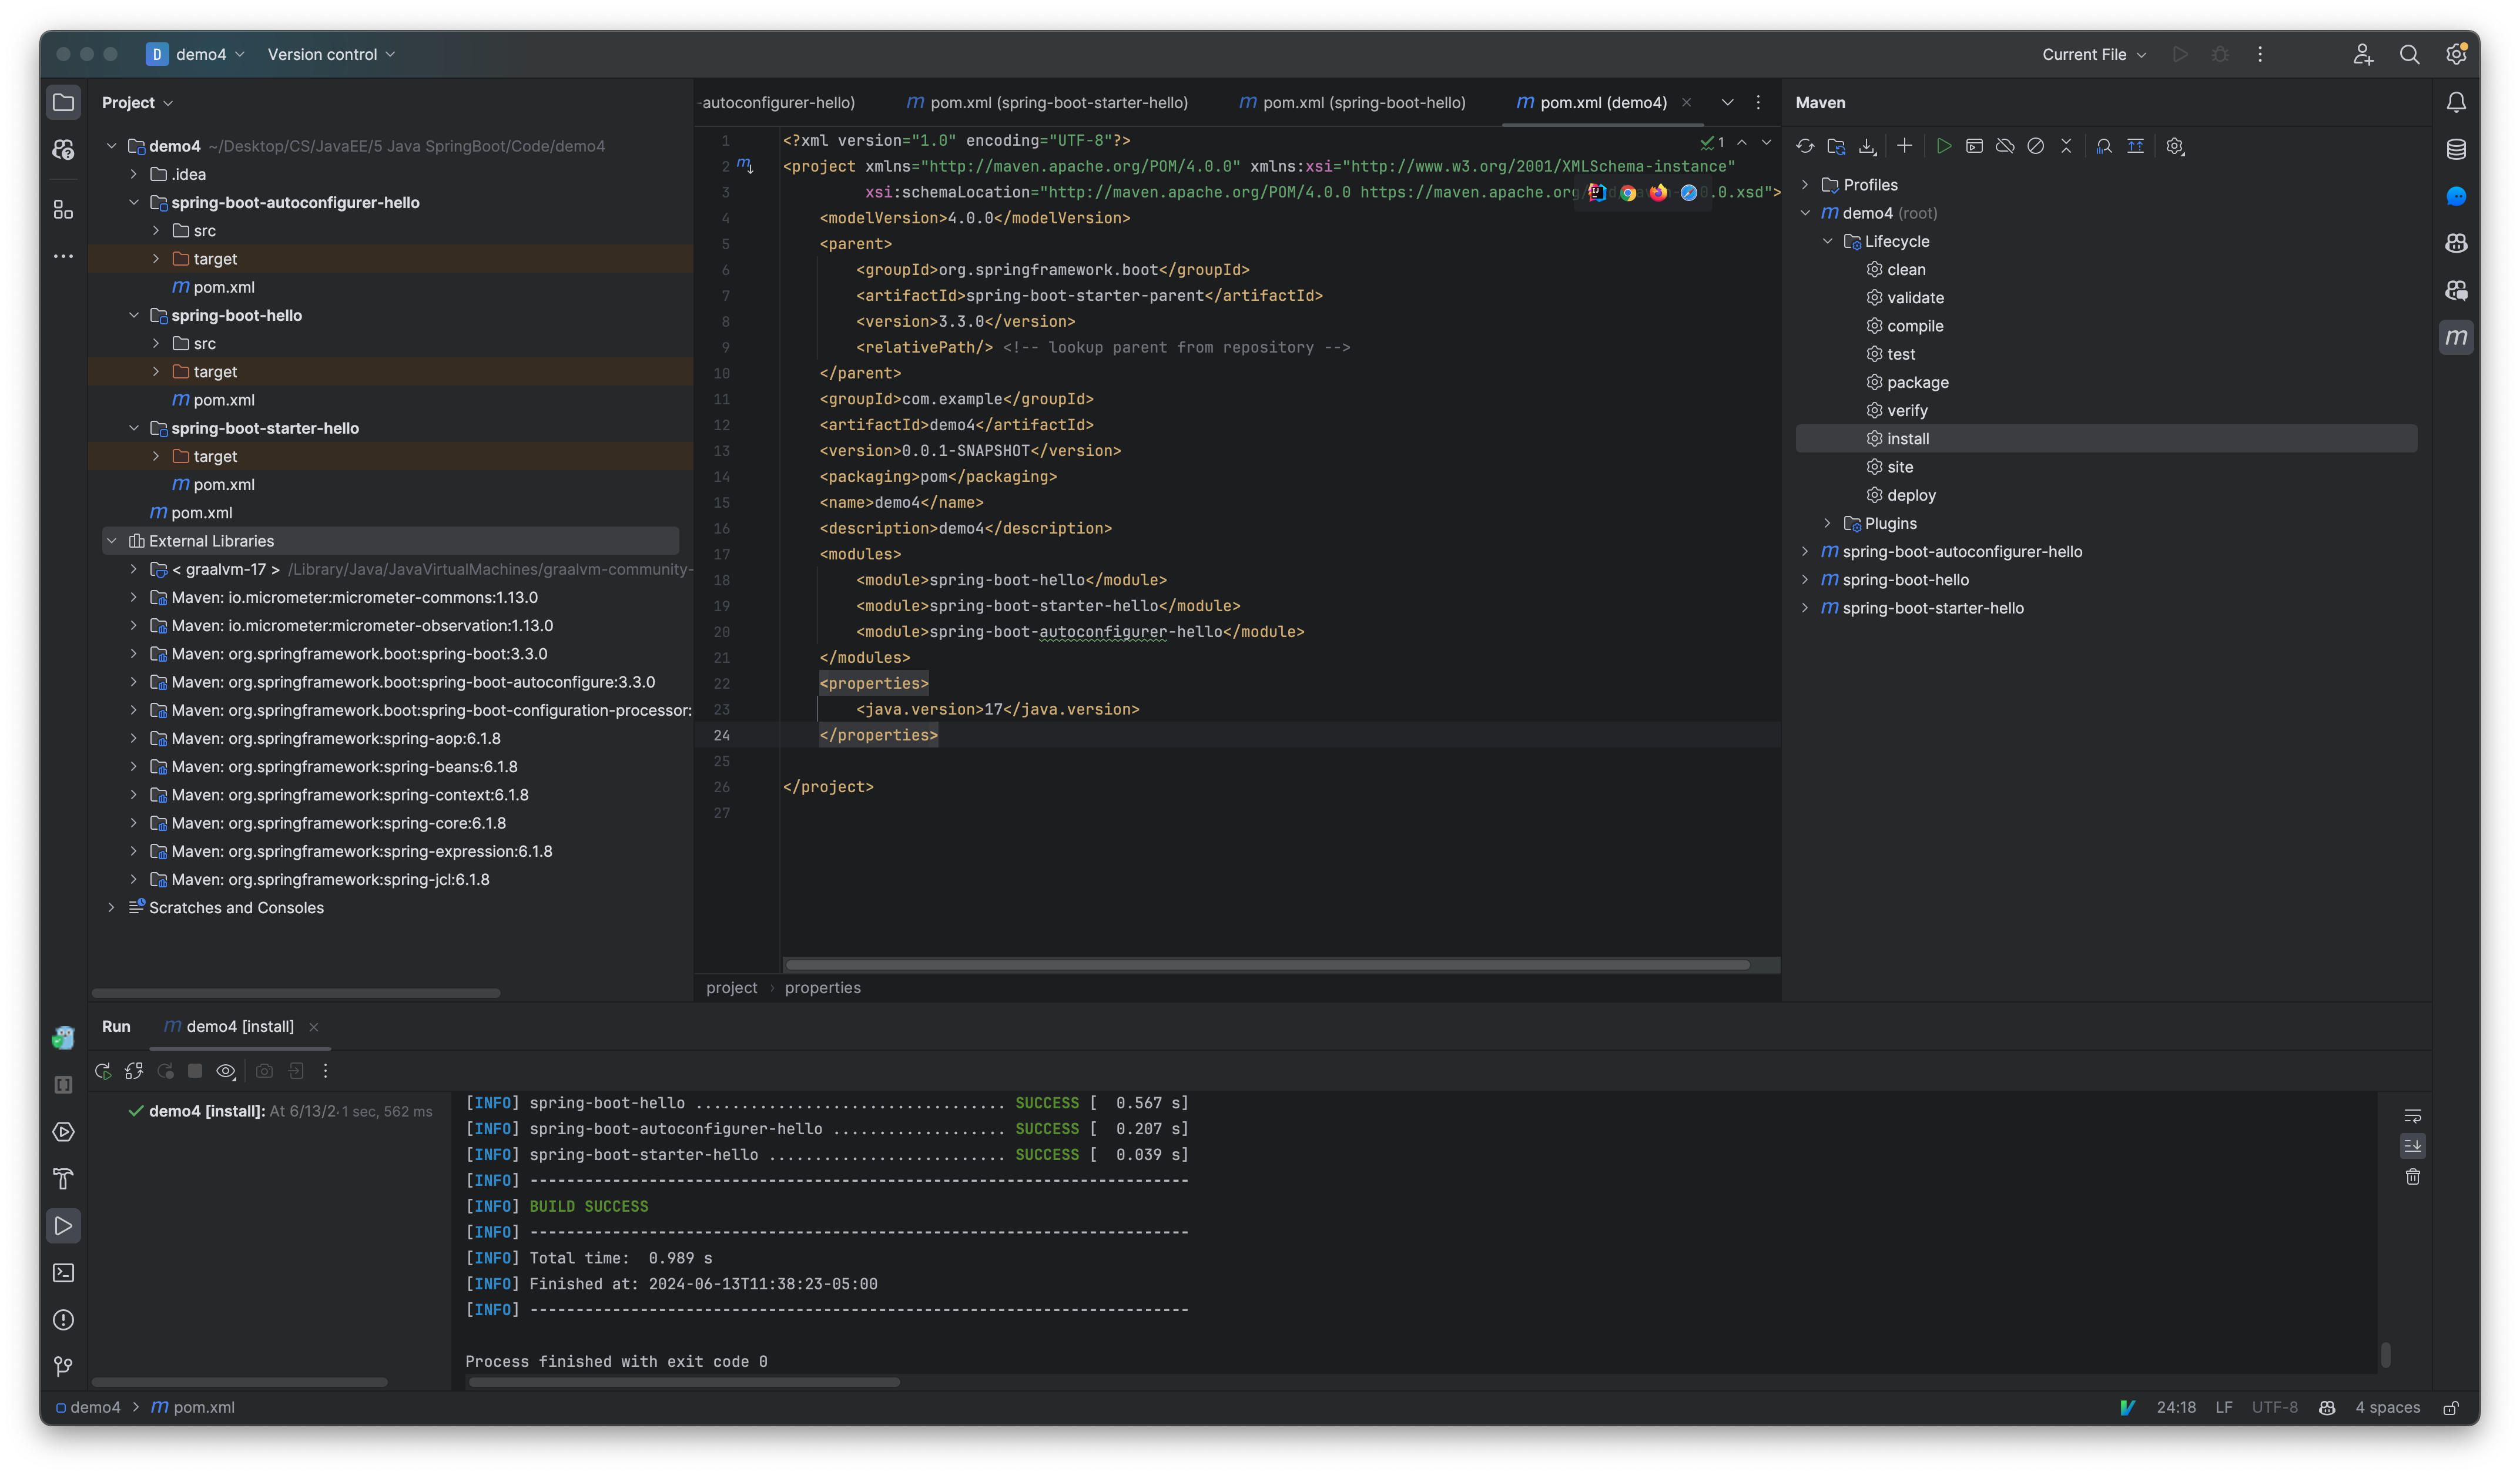Open more options in Run toolbar
This screenshot has width=2520, height=1475.
[x=325, y=1071]
